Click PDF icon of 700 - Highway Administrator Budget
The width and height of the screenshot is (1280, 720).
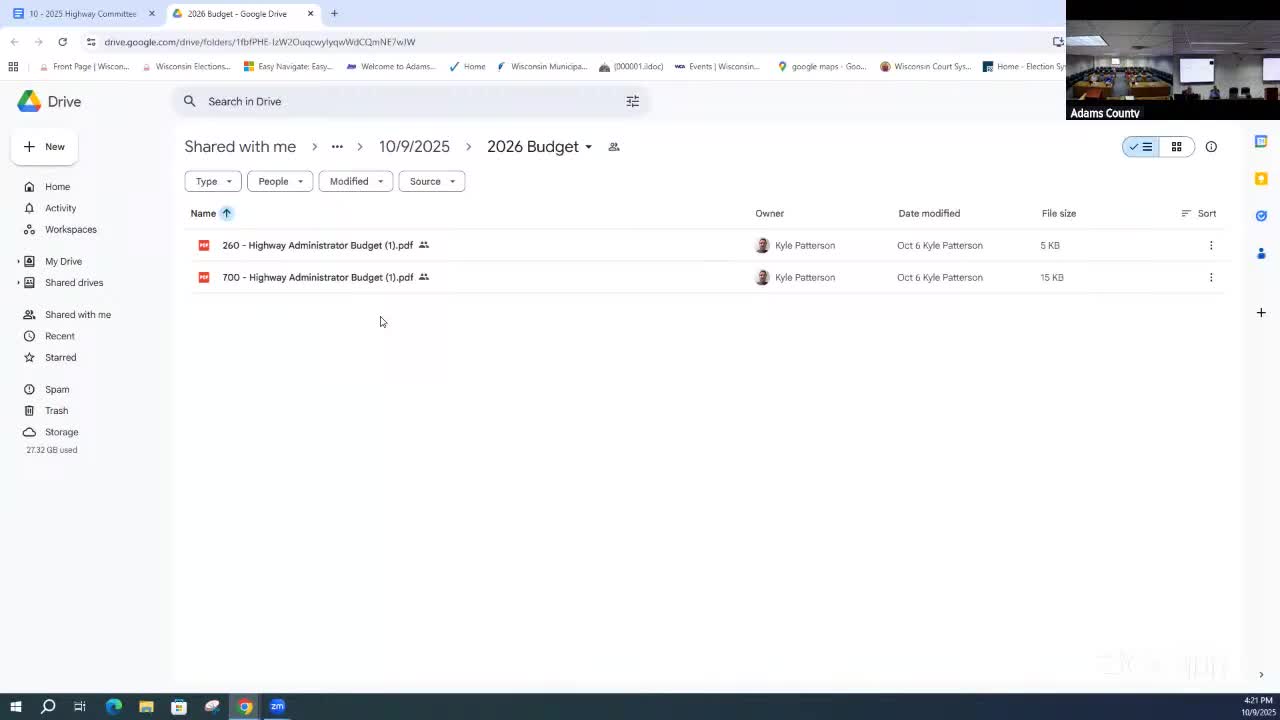[204, 277]
